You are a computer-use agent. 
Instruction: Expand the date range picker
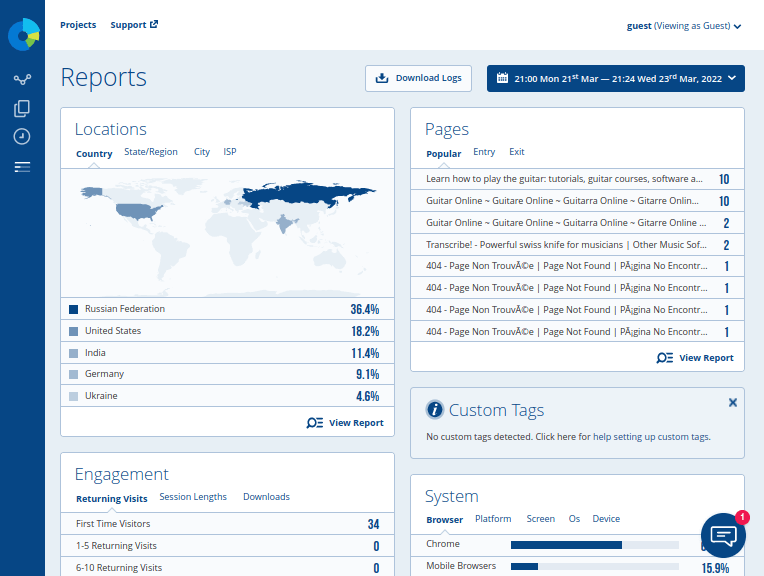[x=615, y=78]
